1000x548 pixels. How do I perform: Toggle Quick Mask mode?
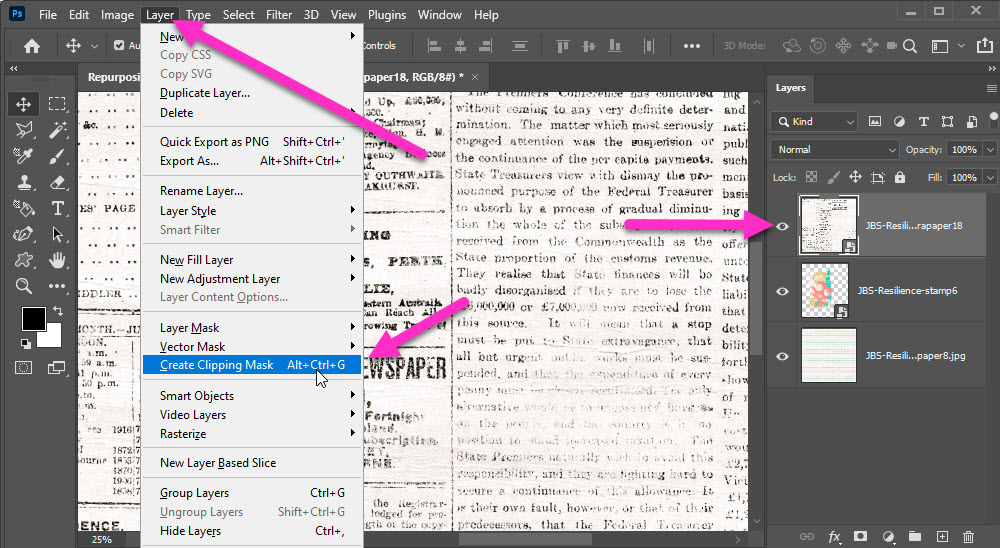(x=24, y=367)
